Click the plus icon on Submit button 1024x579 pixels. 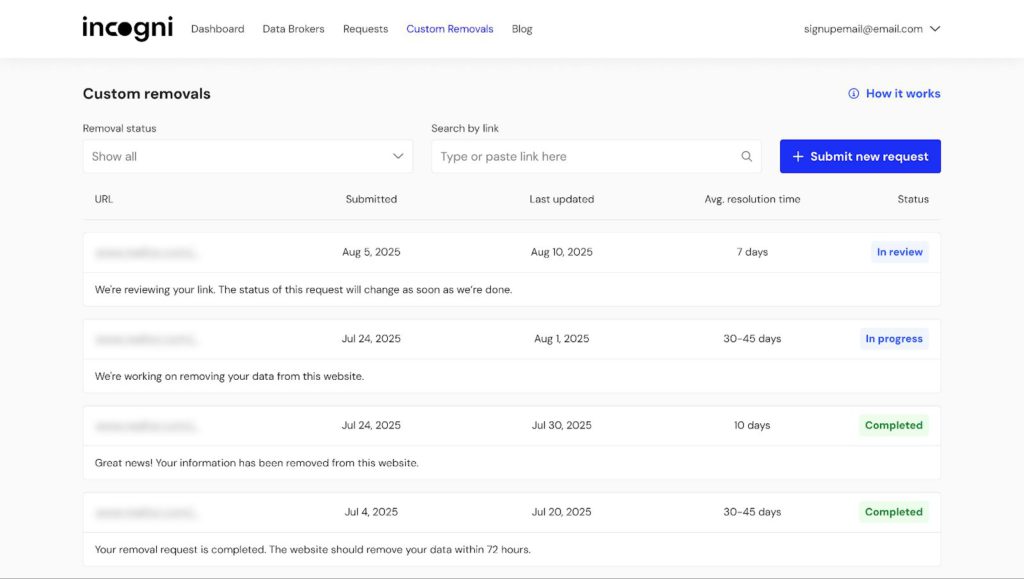pos(798,156)
